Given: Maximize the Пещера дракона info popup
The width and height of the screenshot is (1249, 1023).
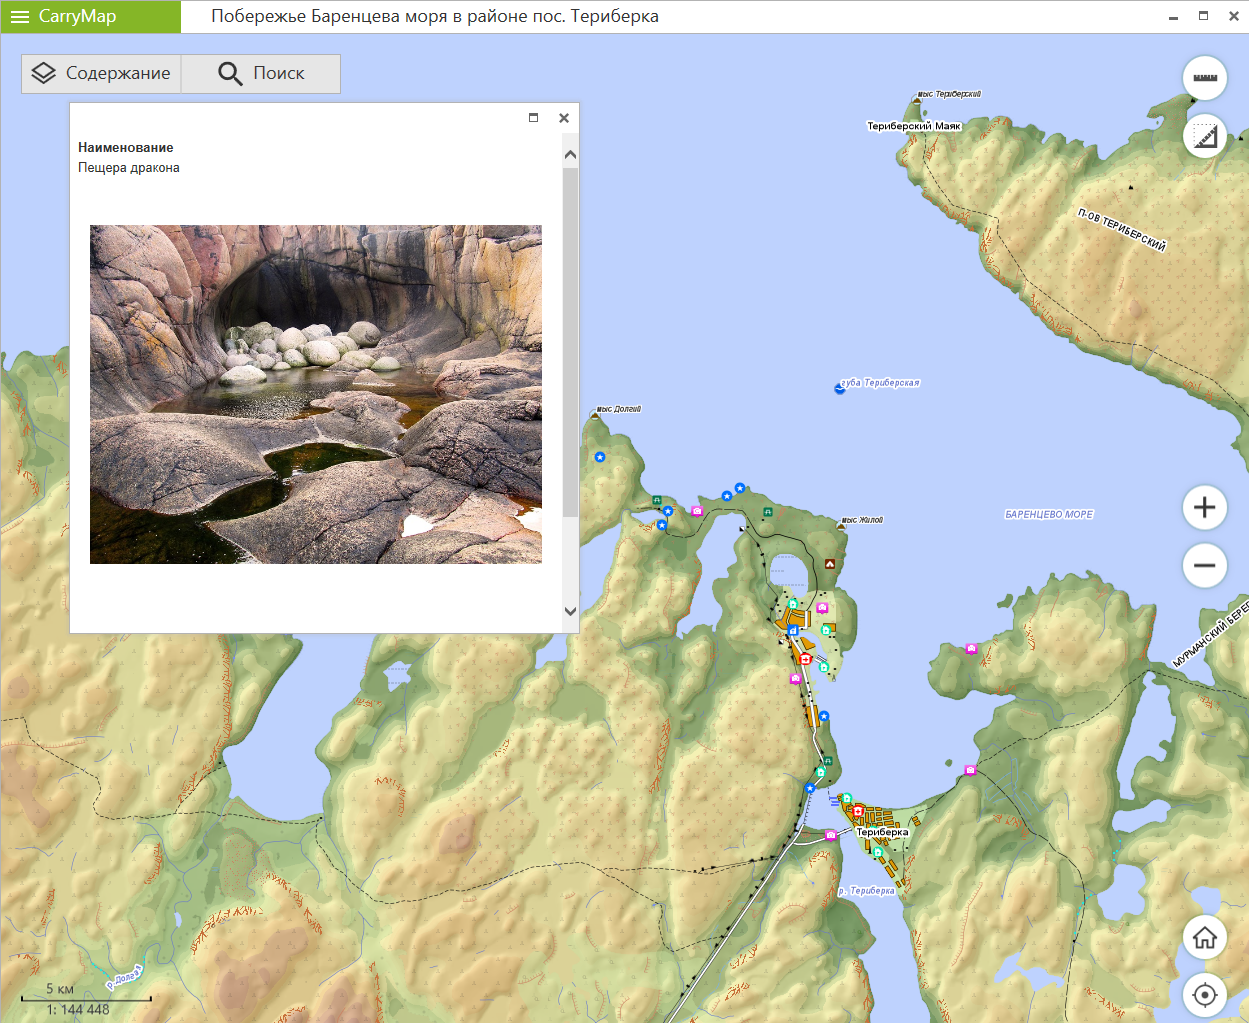Looking at the screenshot, I should pyautogui.click(x=534, y=118).
